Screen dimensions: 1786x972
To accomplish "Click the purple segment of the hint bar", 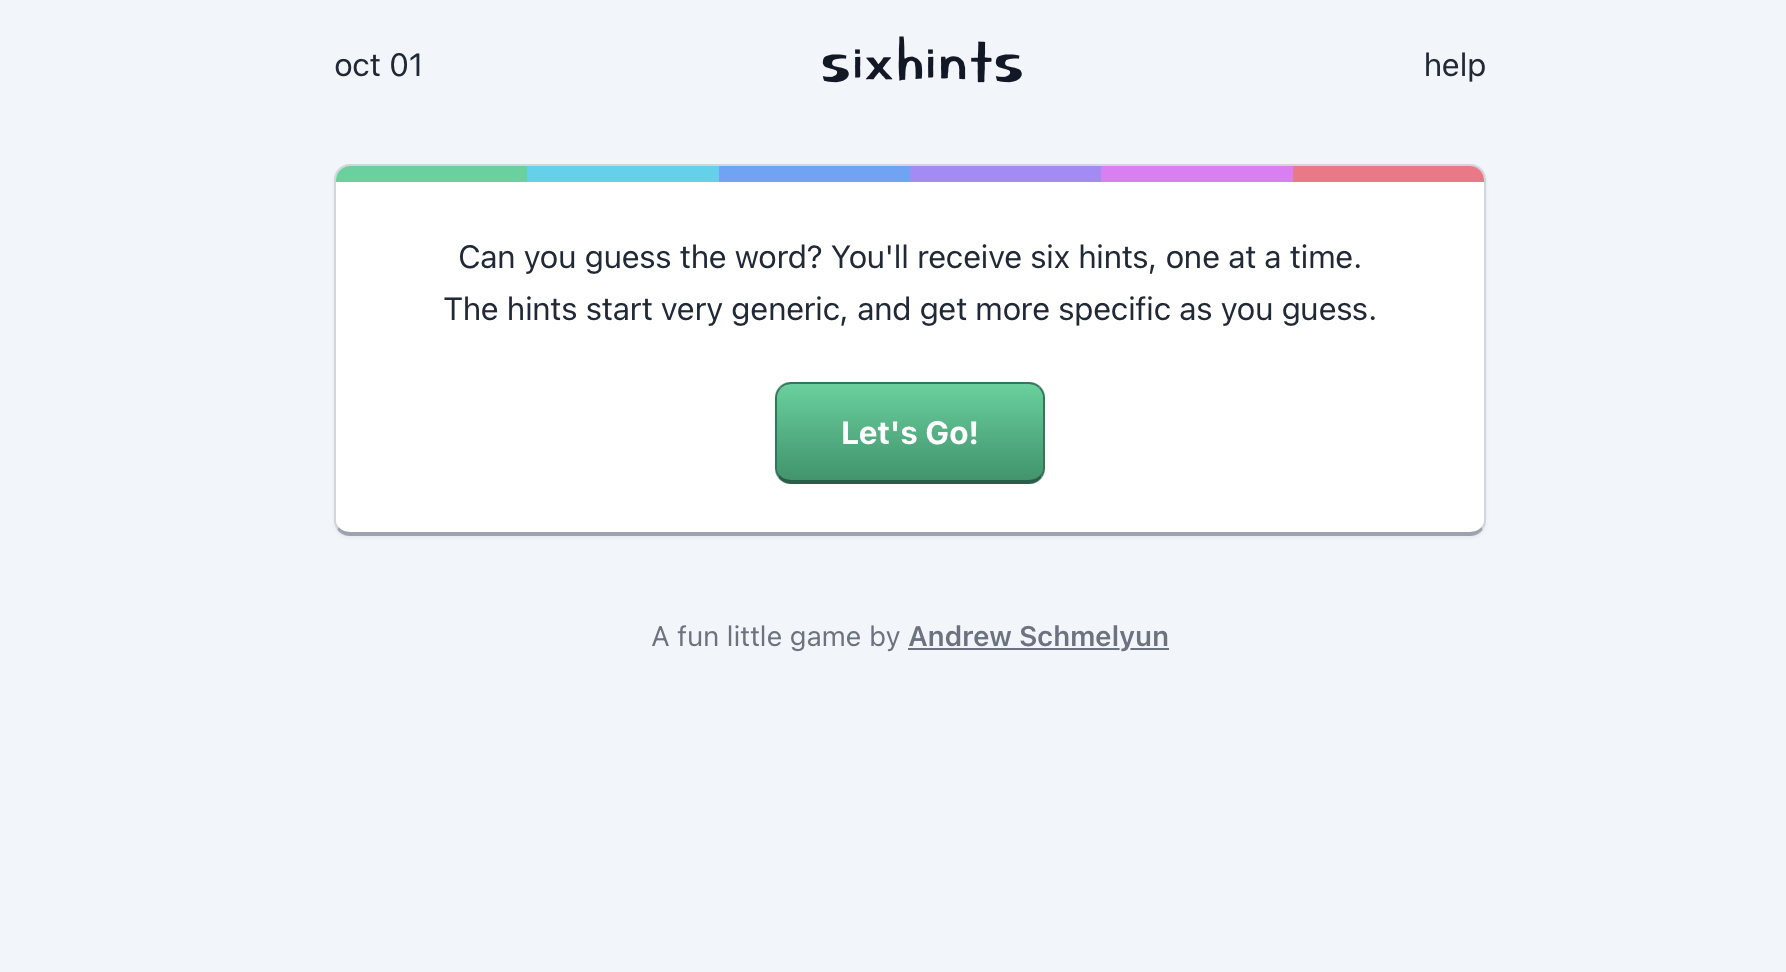I will click(1005, 173).
